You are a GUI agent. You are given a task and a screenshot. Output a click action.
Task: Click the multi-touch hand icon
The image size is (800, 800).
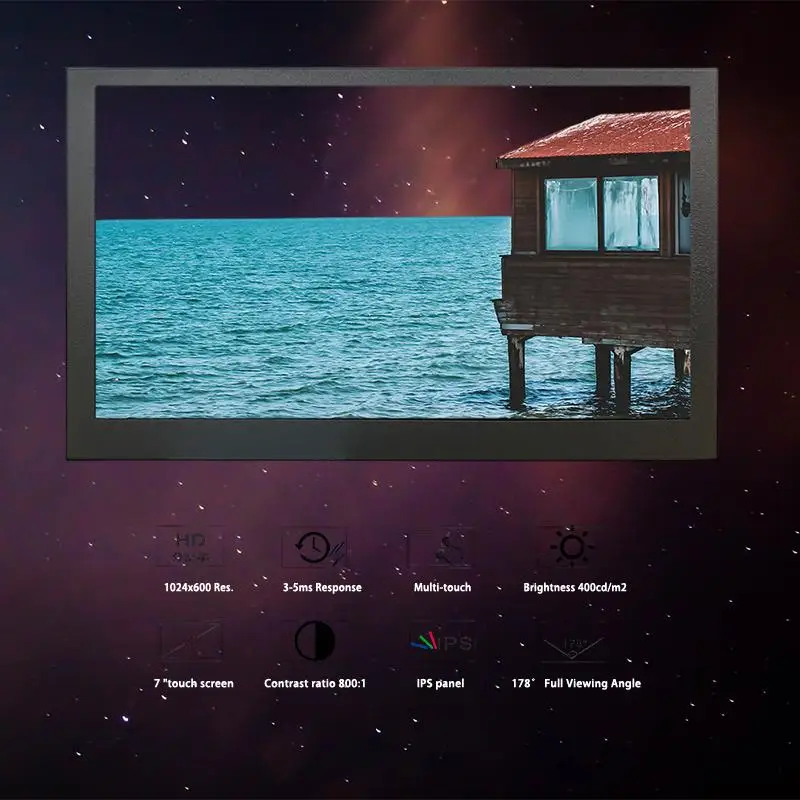tap(442, 547)
